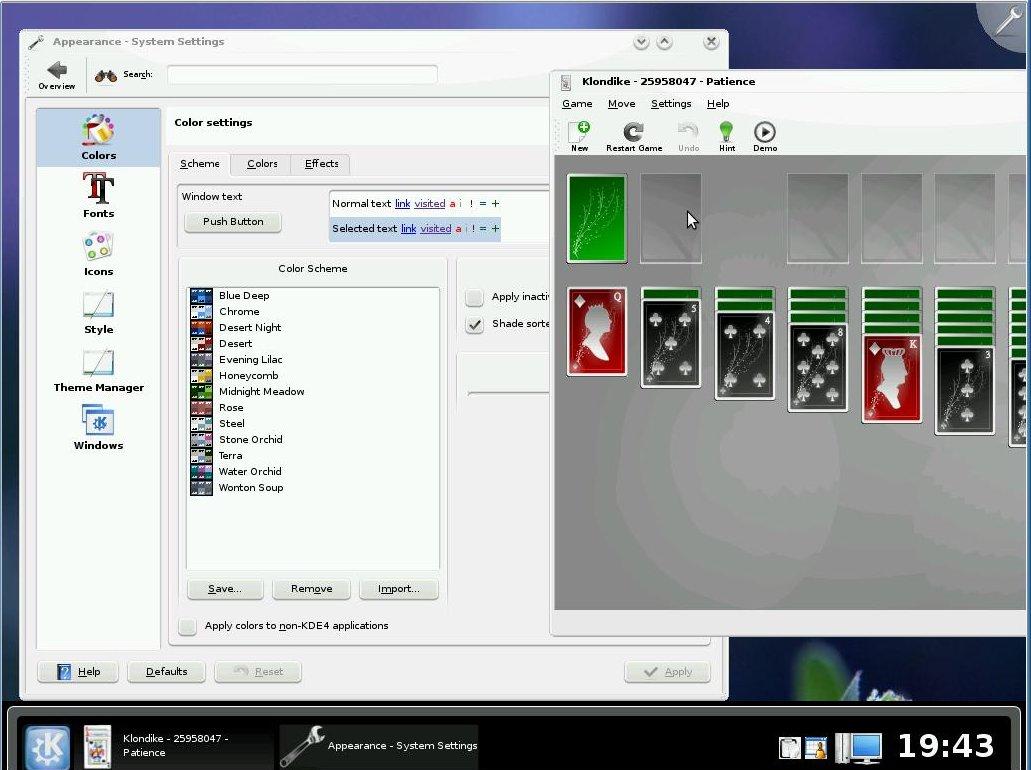
Task: Get a Hint in Patience
Action: (727, 136)
